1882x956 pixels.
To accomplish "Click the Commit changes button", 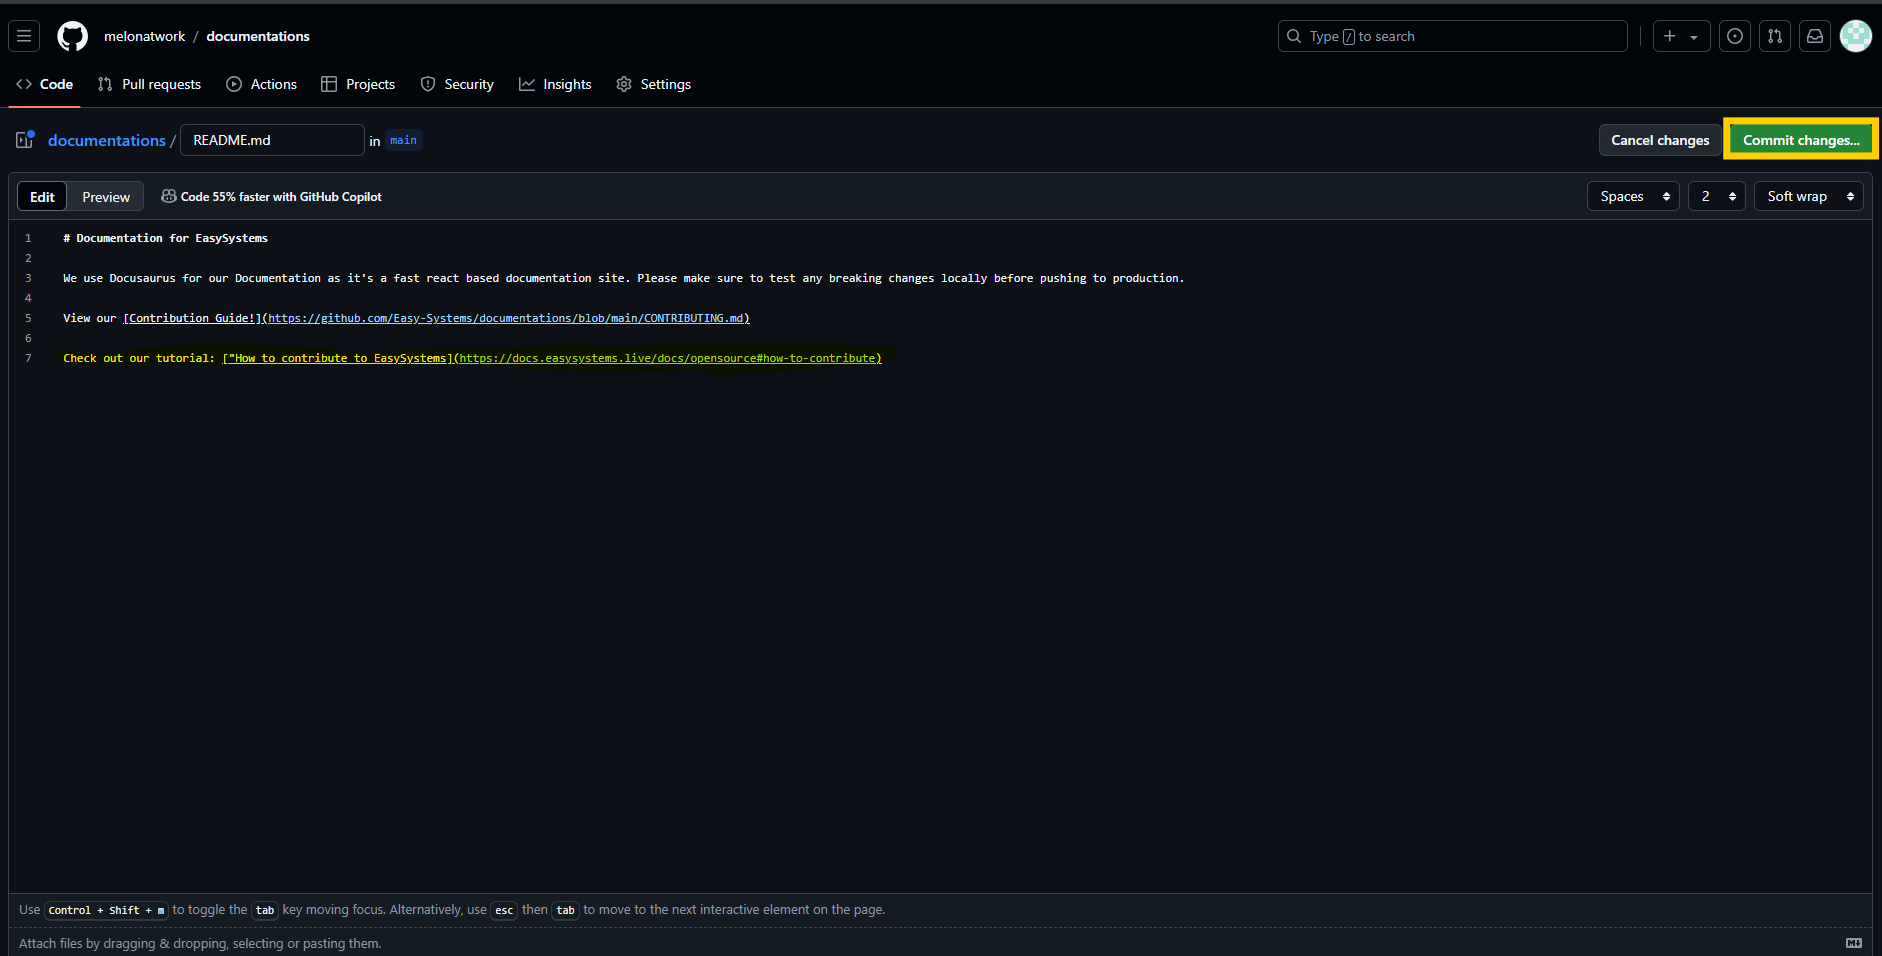I will click(x=1800, y=140).
